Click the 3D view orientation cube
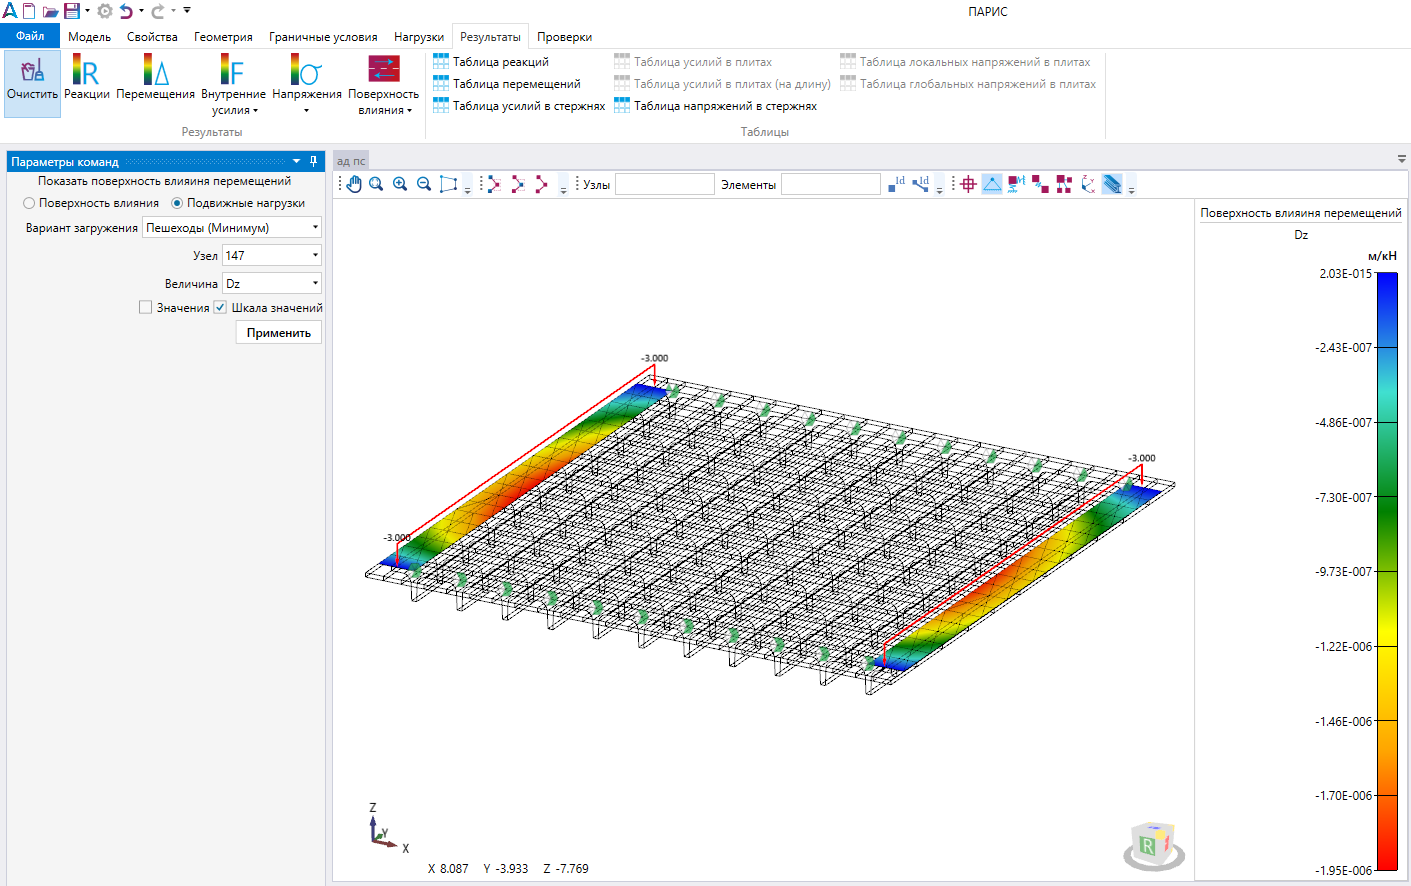Screen dimensions: 1411x886 point(1153,846)
